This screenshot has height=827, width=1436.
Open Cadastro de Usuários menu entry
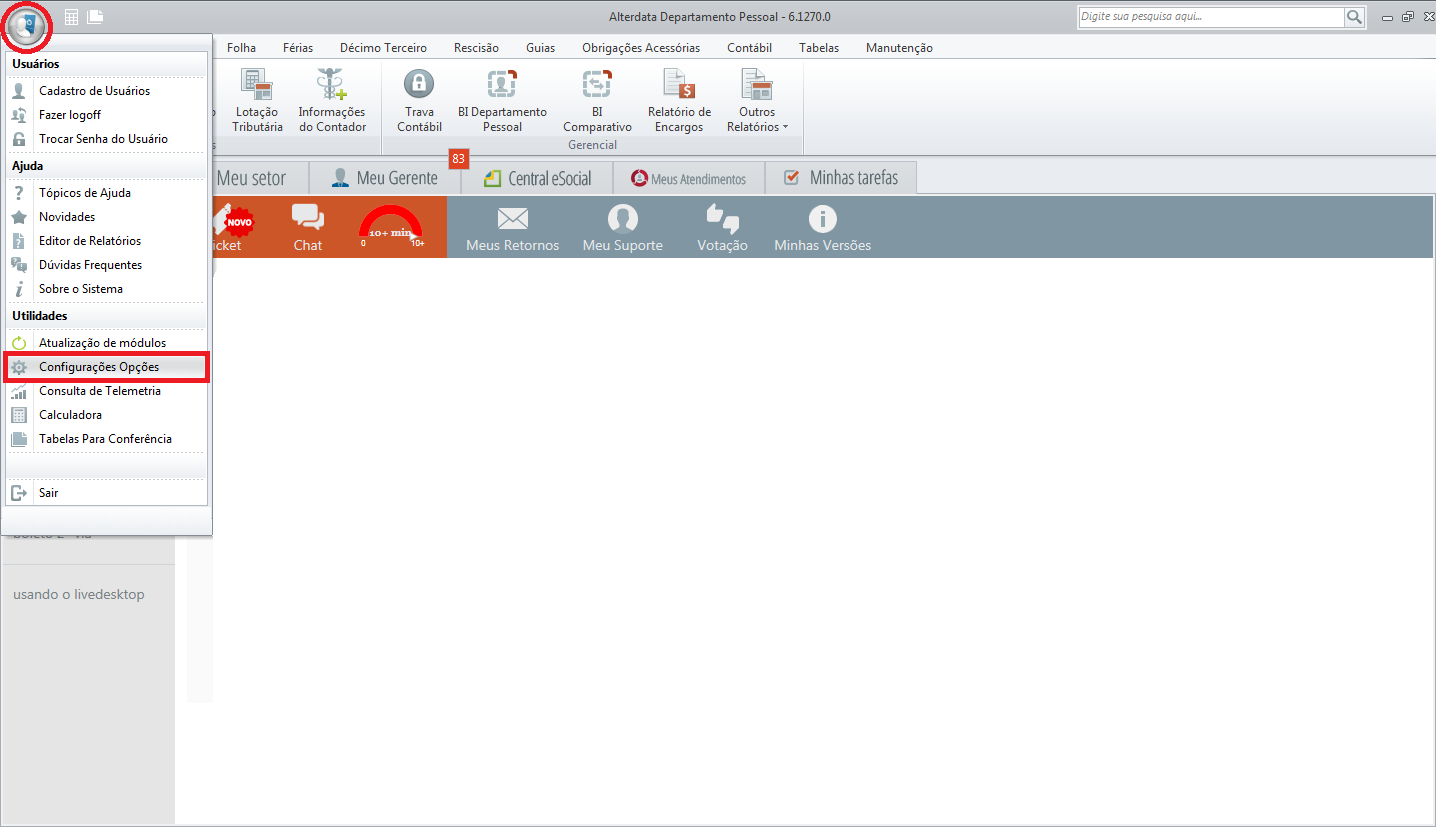coord(106,91)
